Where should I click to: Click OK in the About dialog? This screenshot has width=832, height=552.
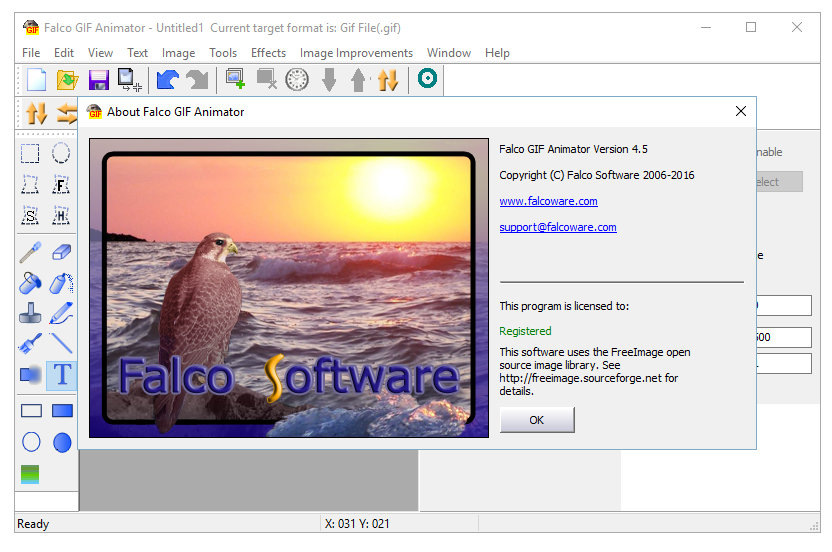click(x=537, y=420)
